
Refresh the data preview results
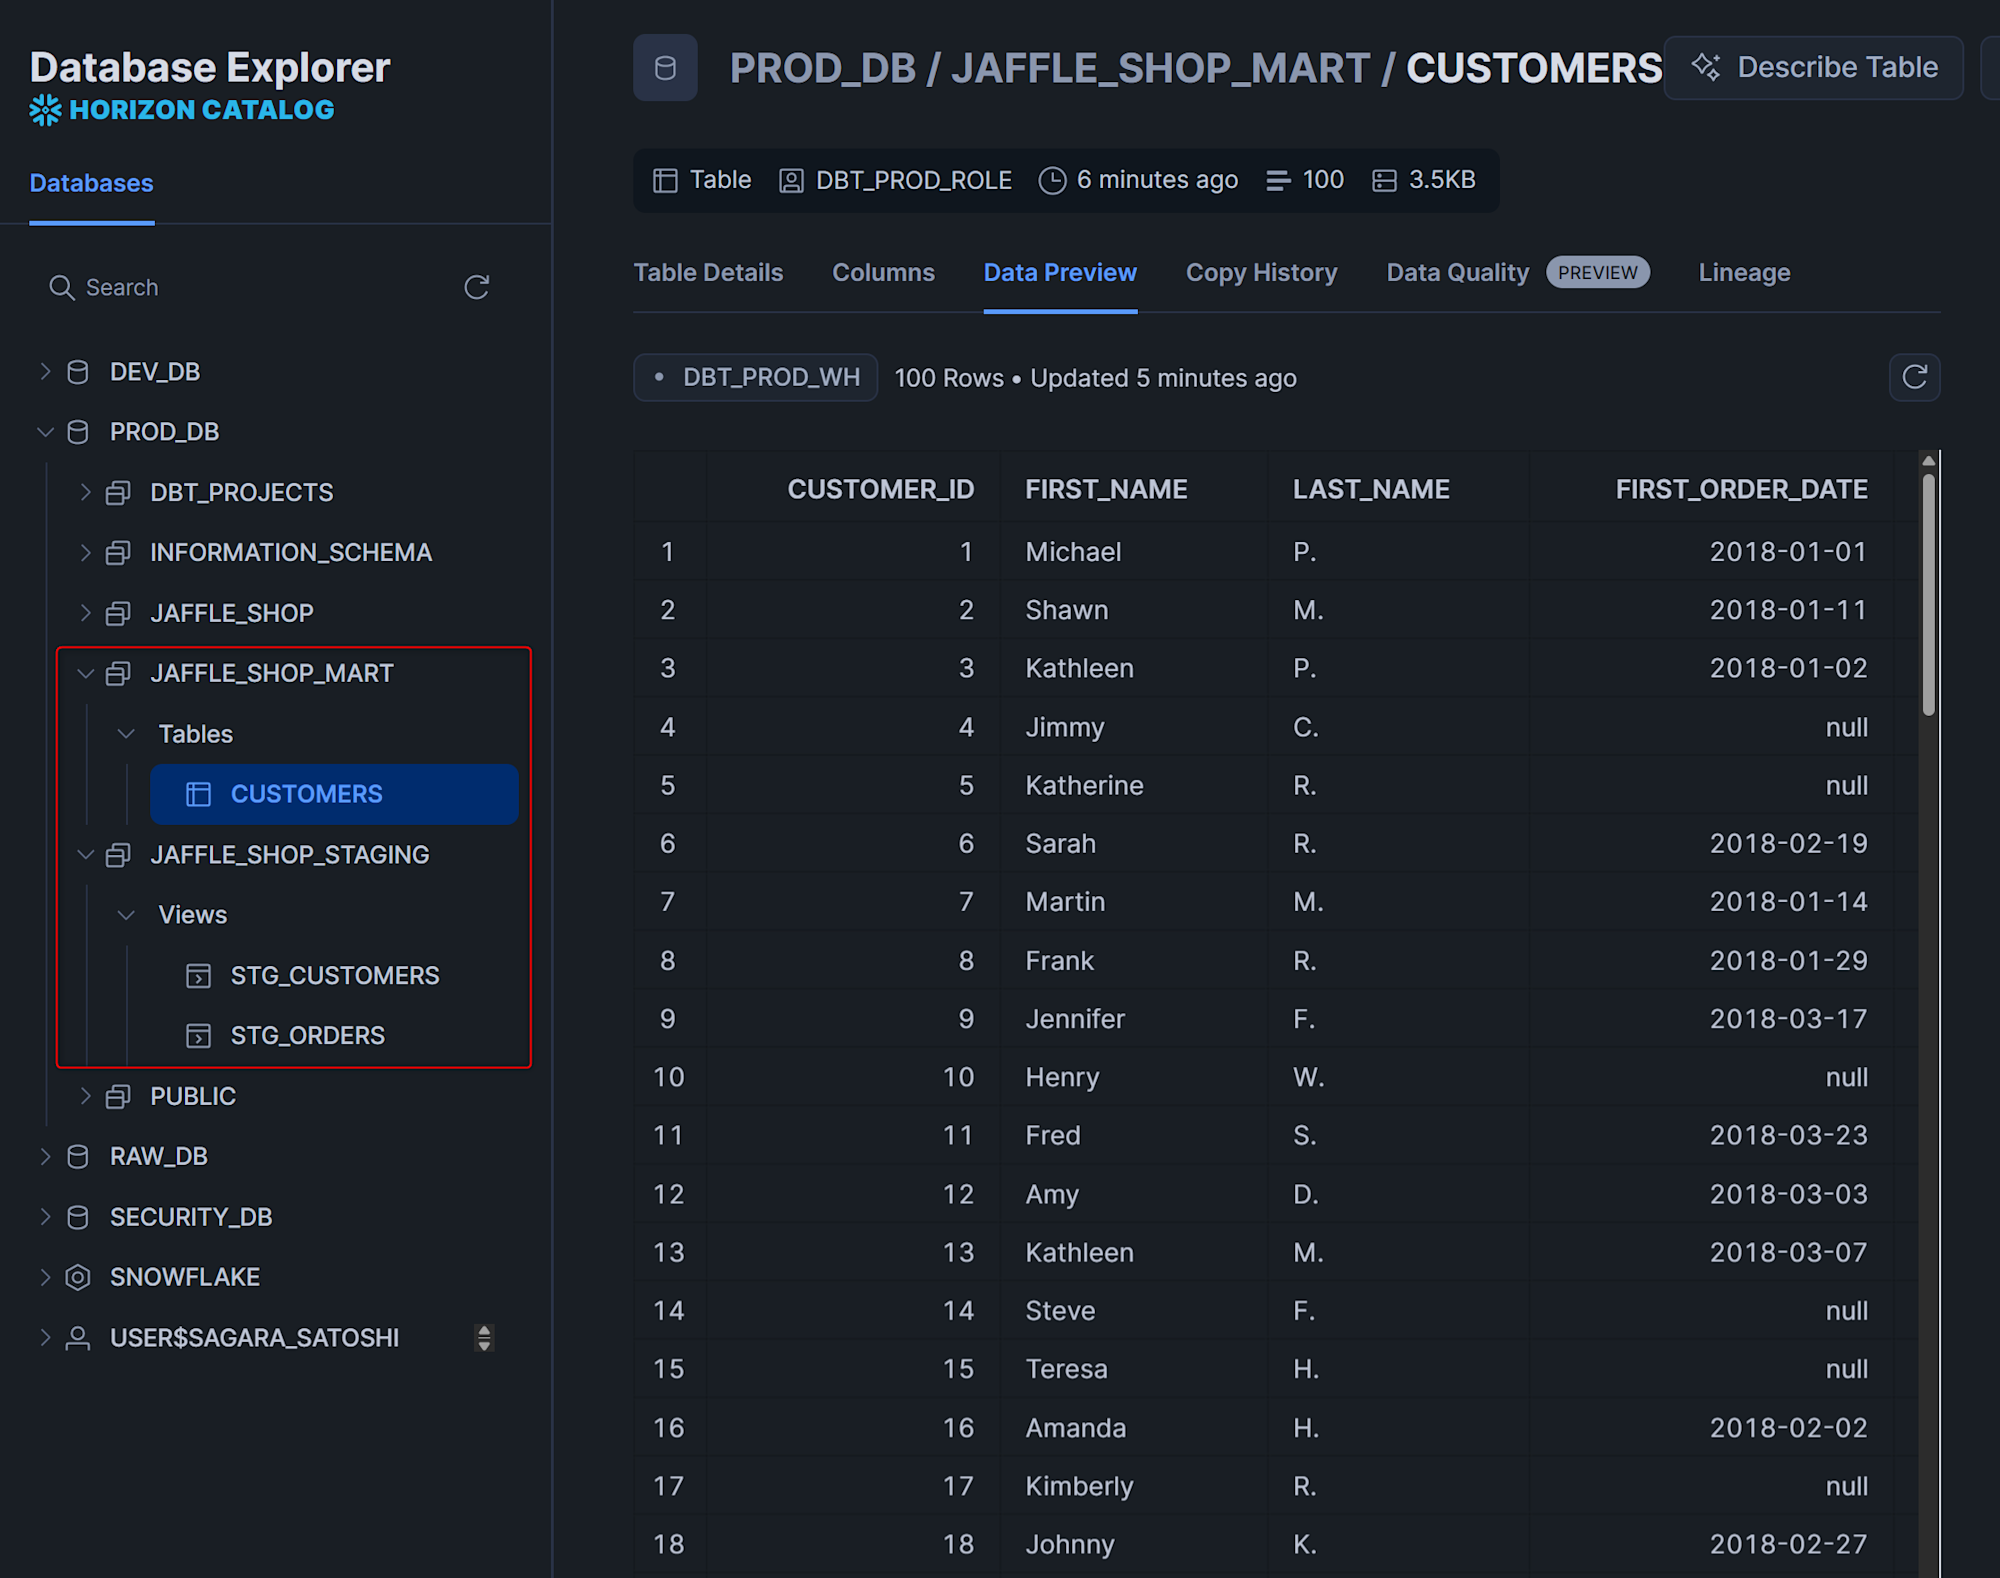point(1914,377)
